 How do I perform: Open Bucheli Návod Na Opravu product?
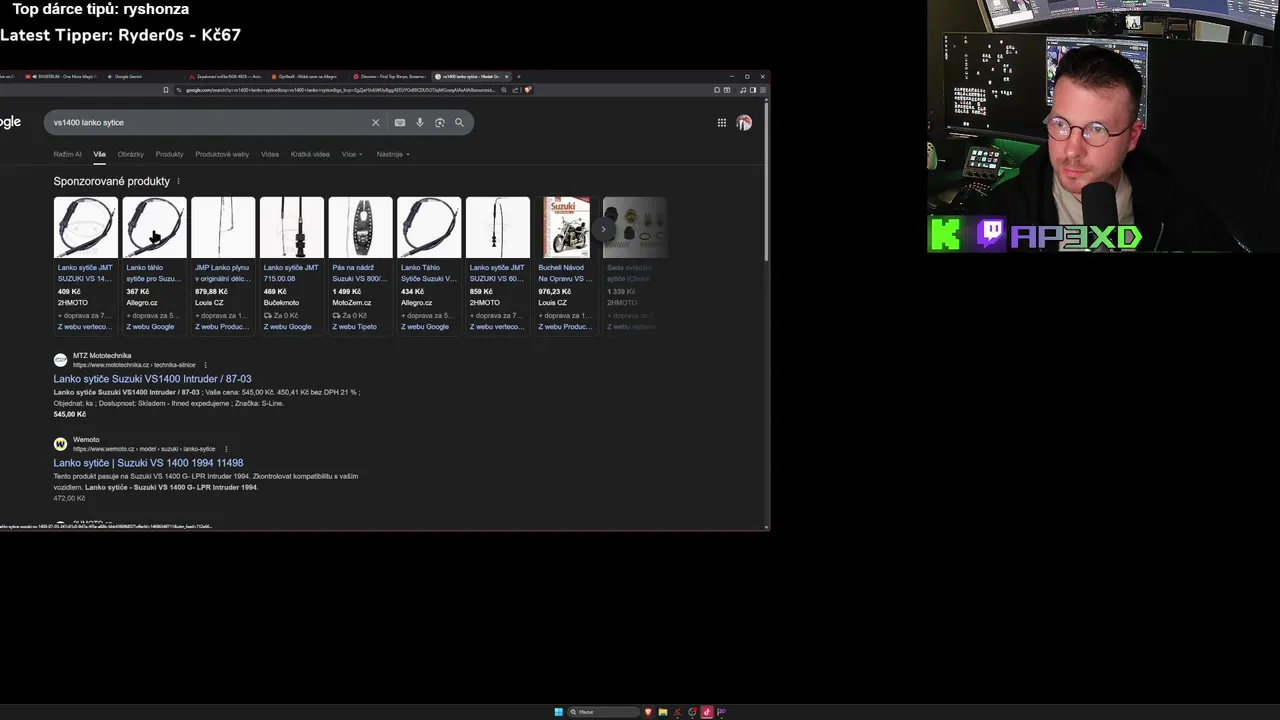(x=566, y=265)
